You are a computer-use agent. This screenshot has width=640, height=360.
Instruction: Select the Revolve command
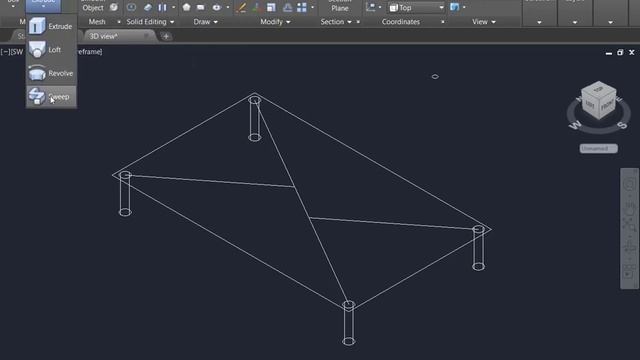pyautogui.click(x=51, y=73)
